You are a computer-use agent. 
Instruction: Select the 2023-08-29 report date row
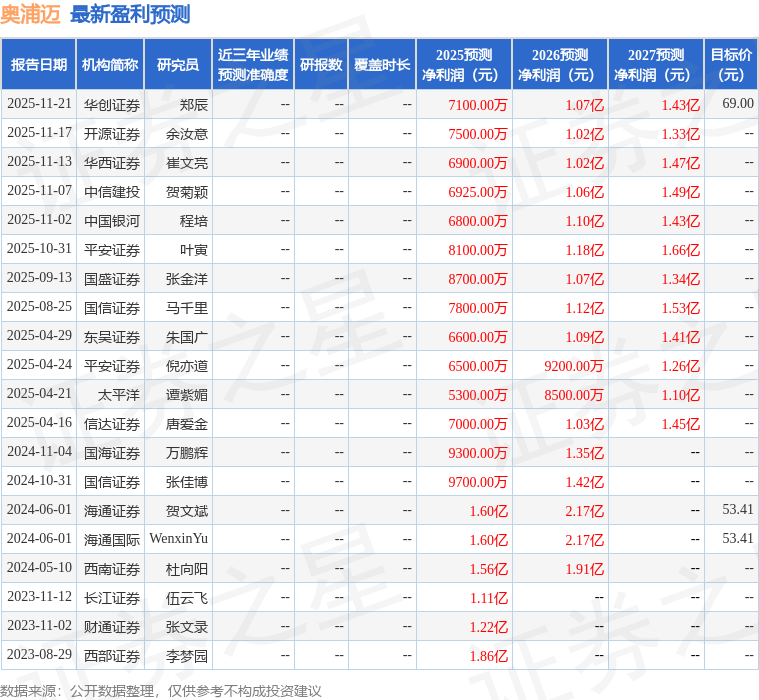[x=39, y=655]
